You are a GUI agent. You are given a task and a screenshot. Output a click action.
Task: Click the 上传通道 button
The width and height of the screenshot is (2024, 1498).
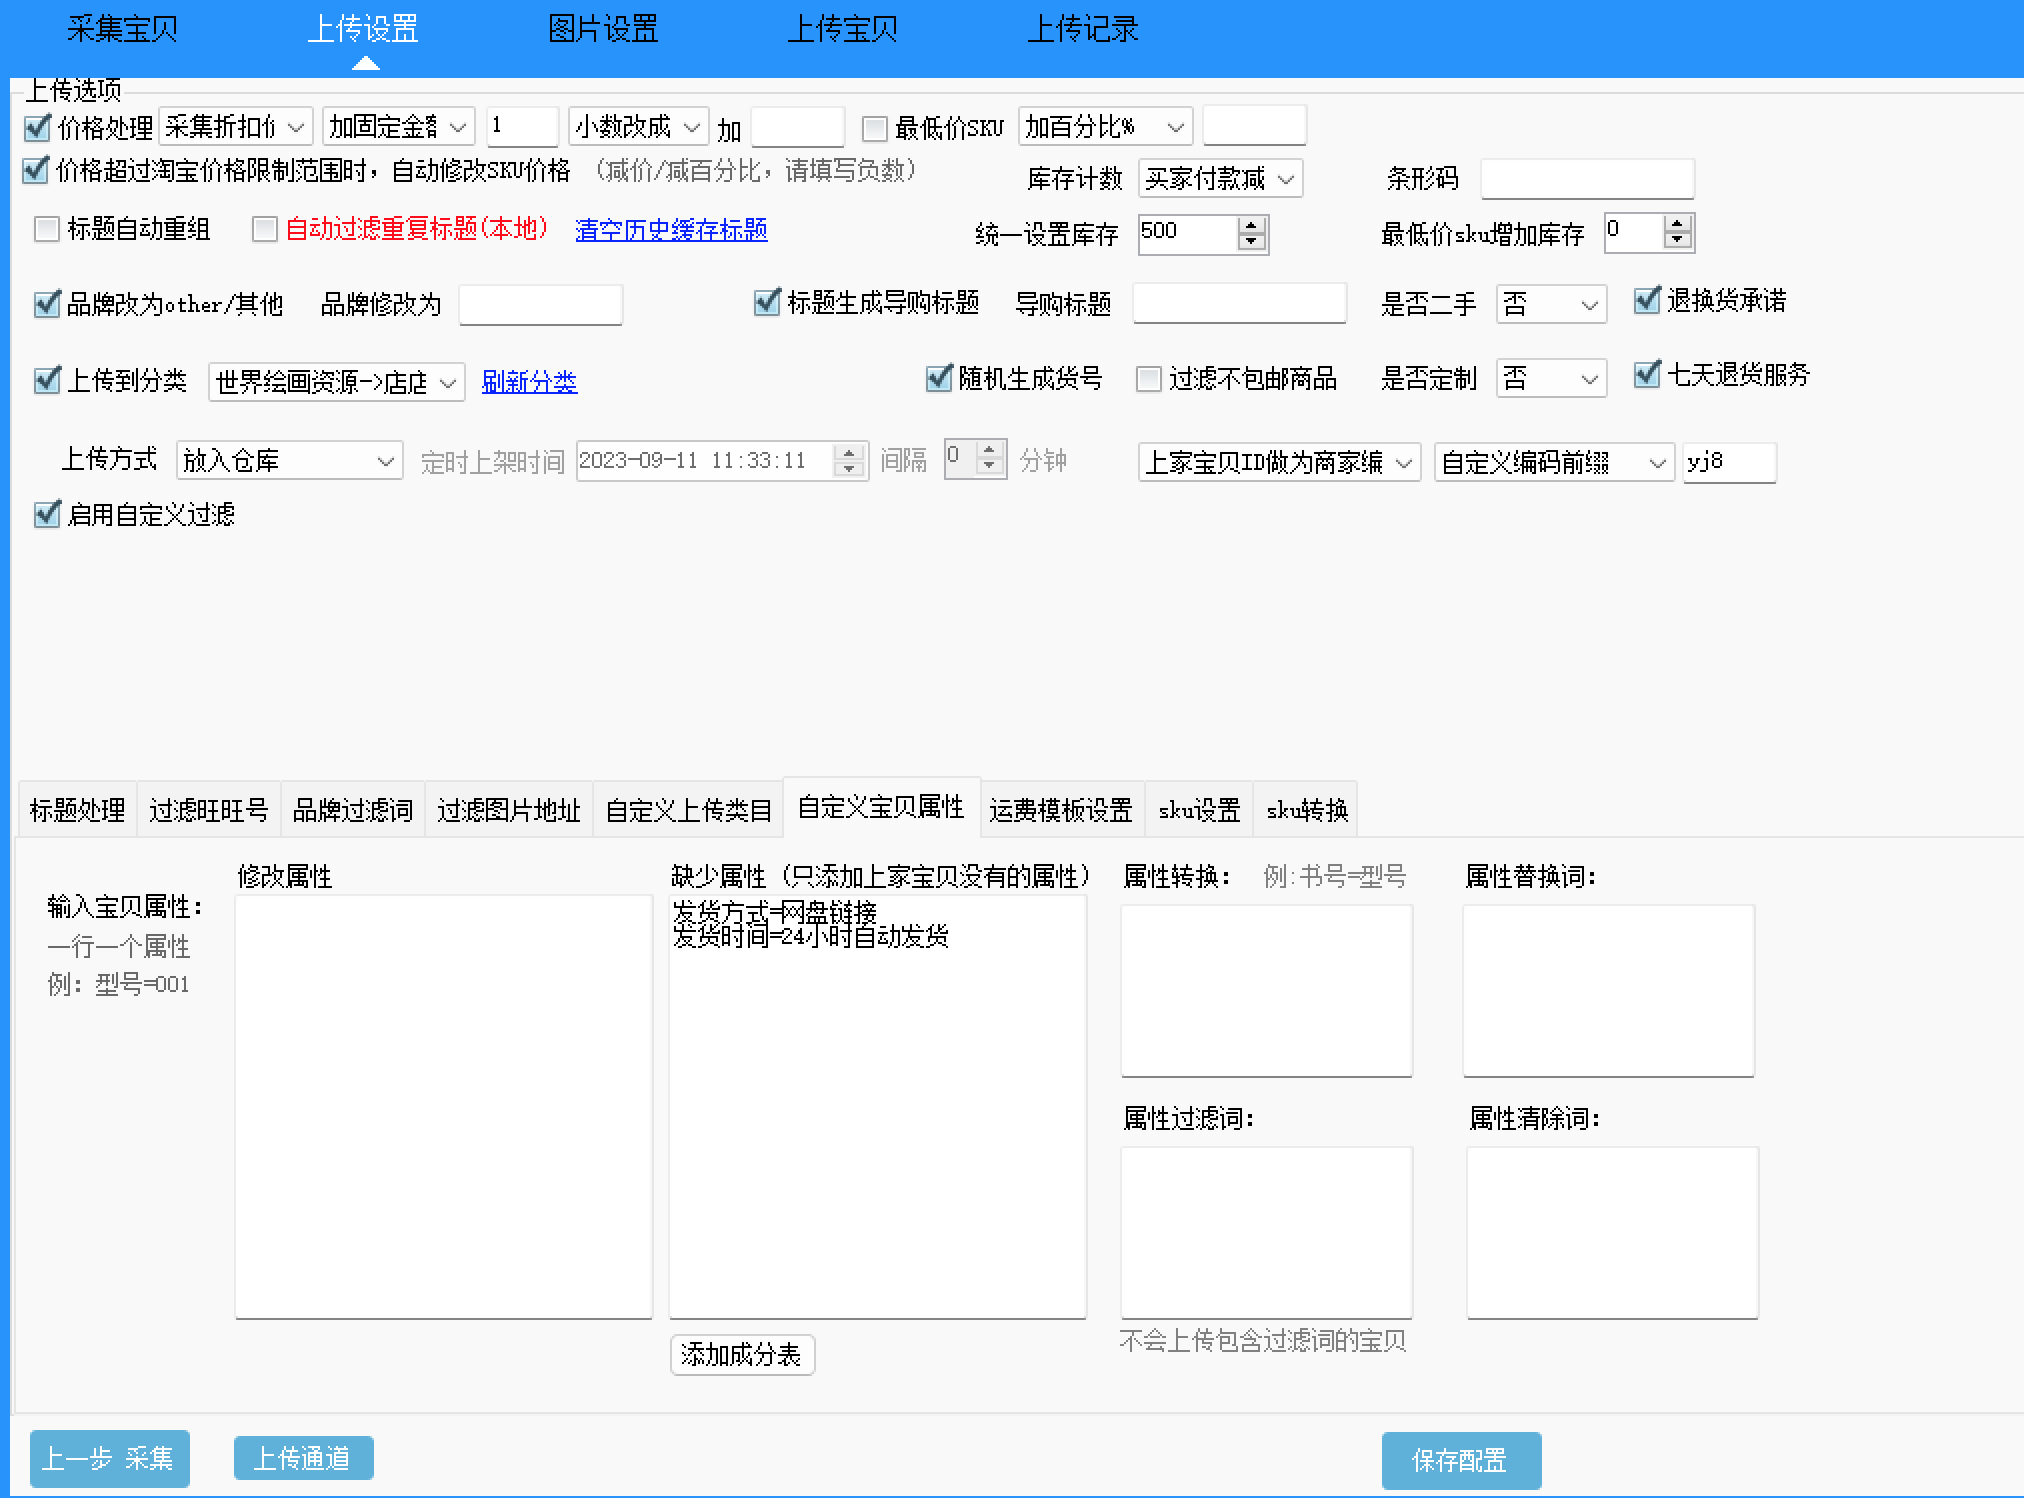click(304, 1458)
